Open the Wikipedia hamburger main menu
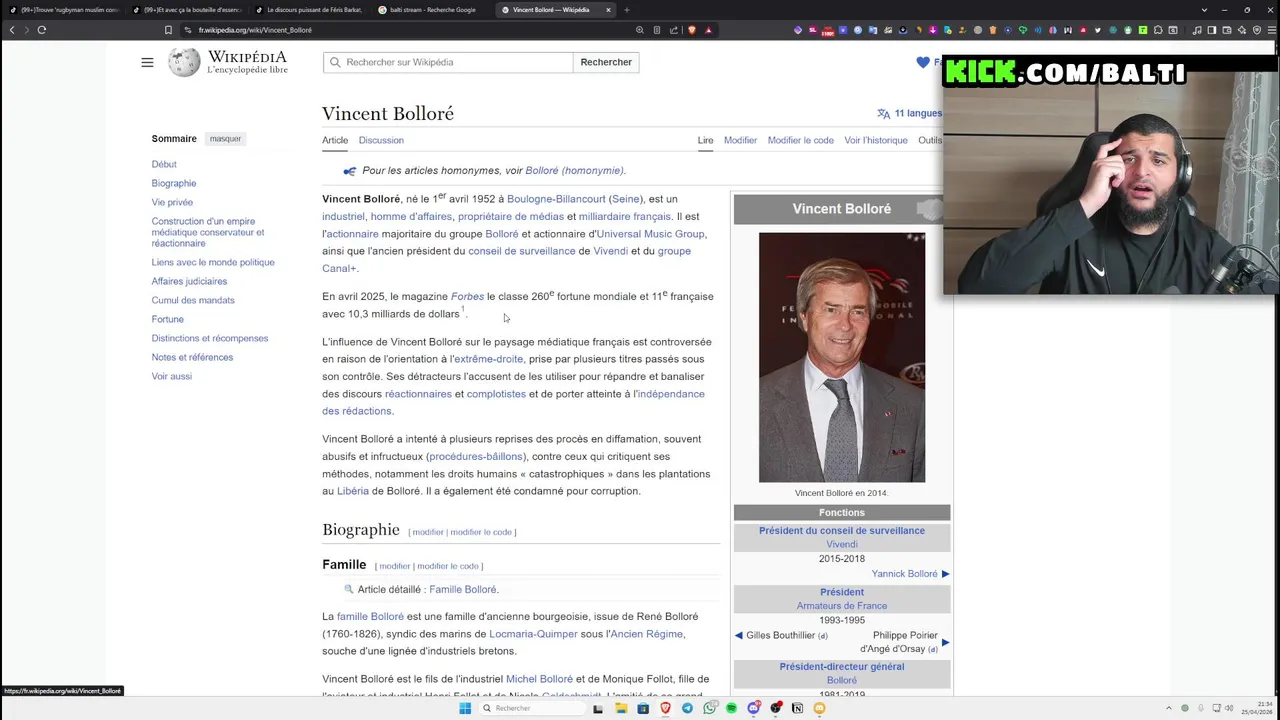 pos(147,62)
